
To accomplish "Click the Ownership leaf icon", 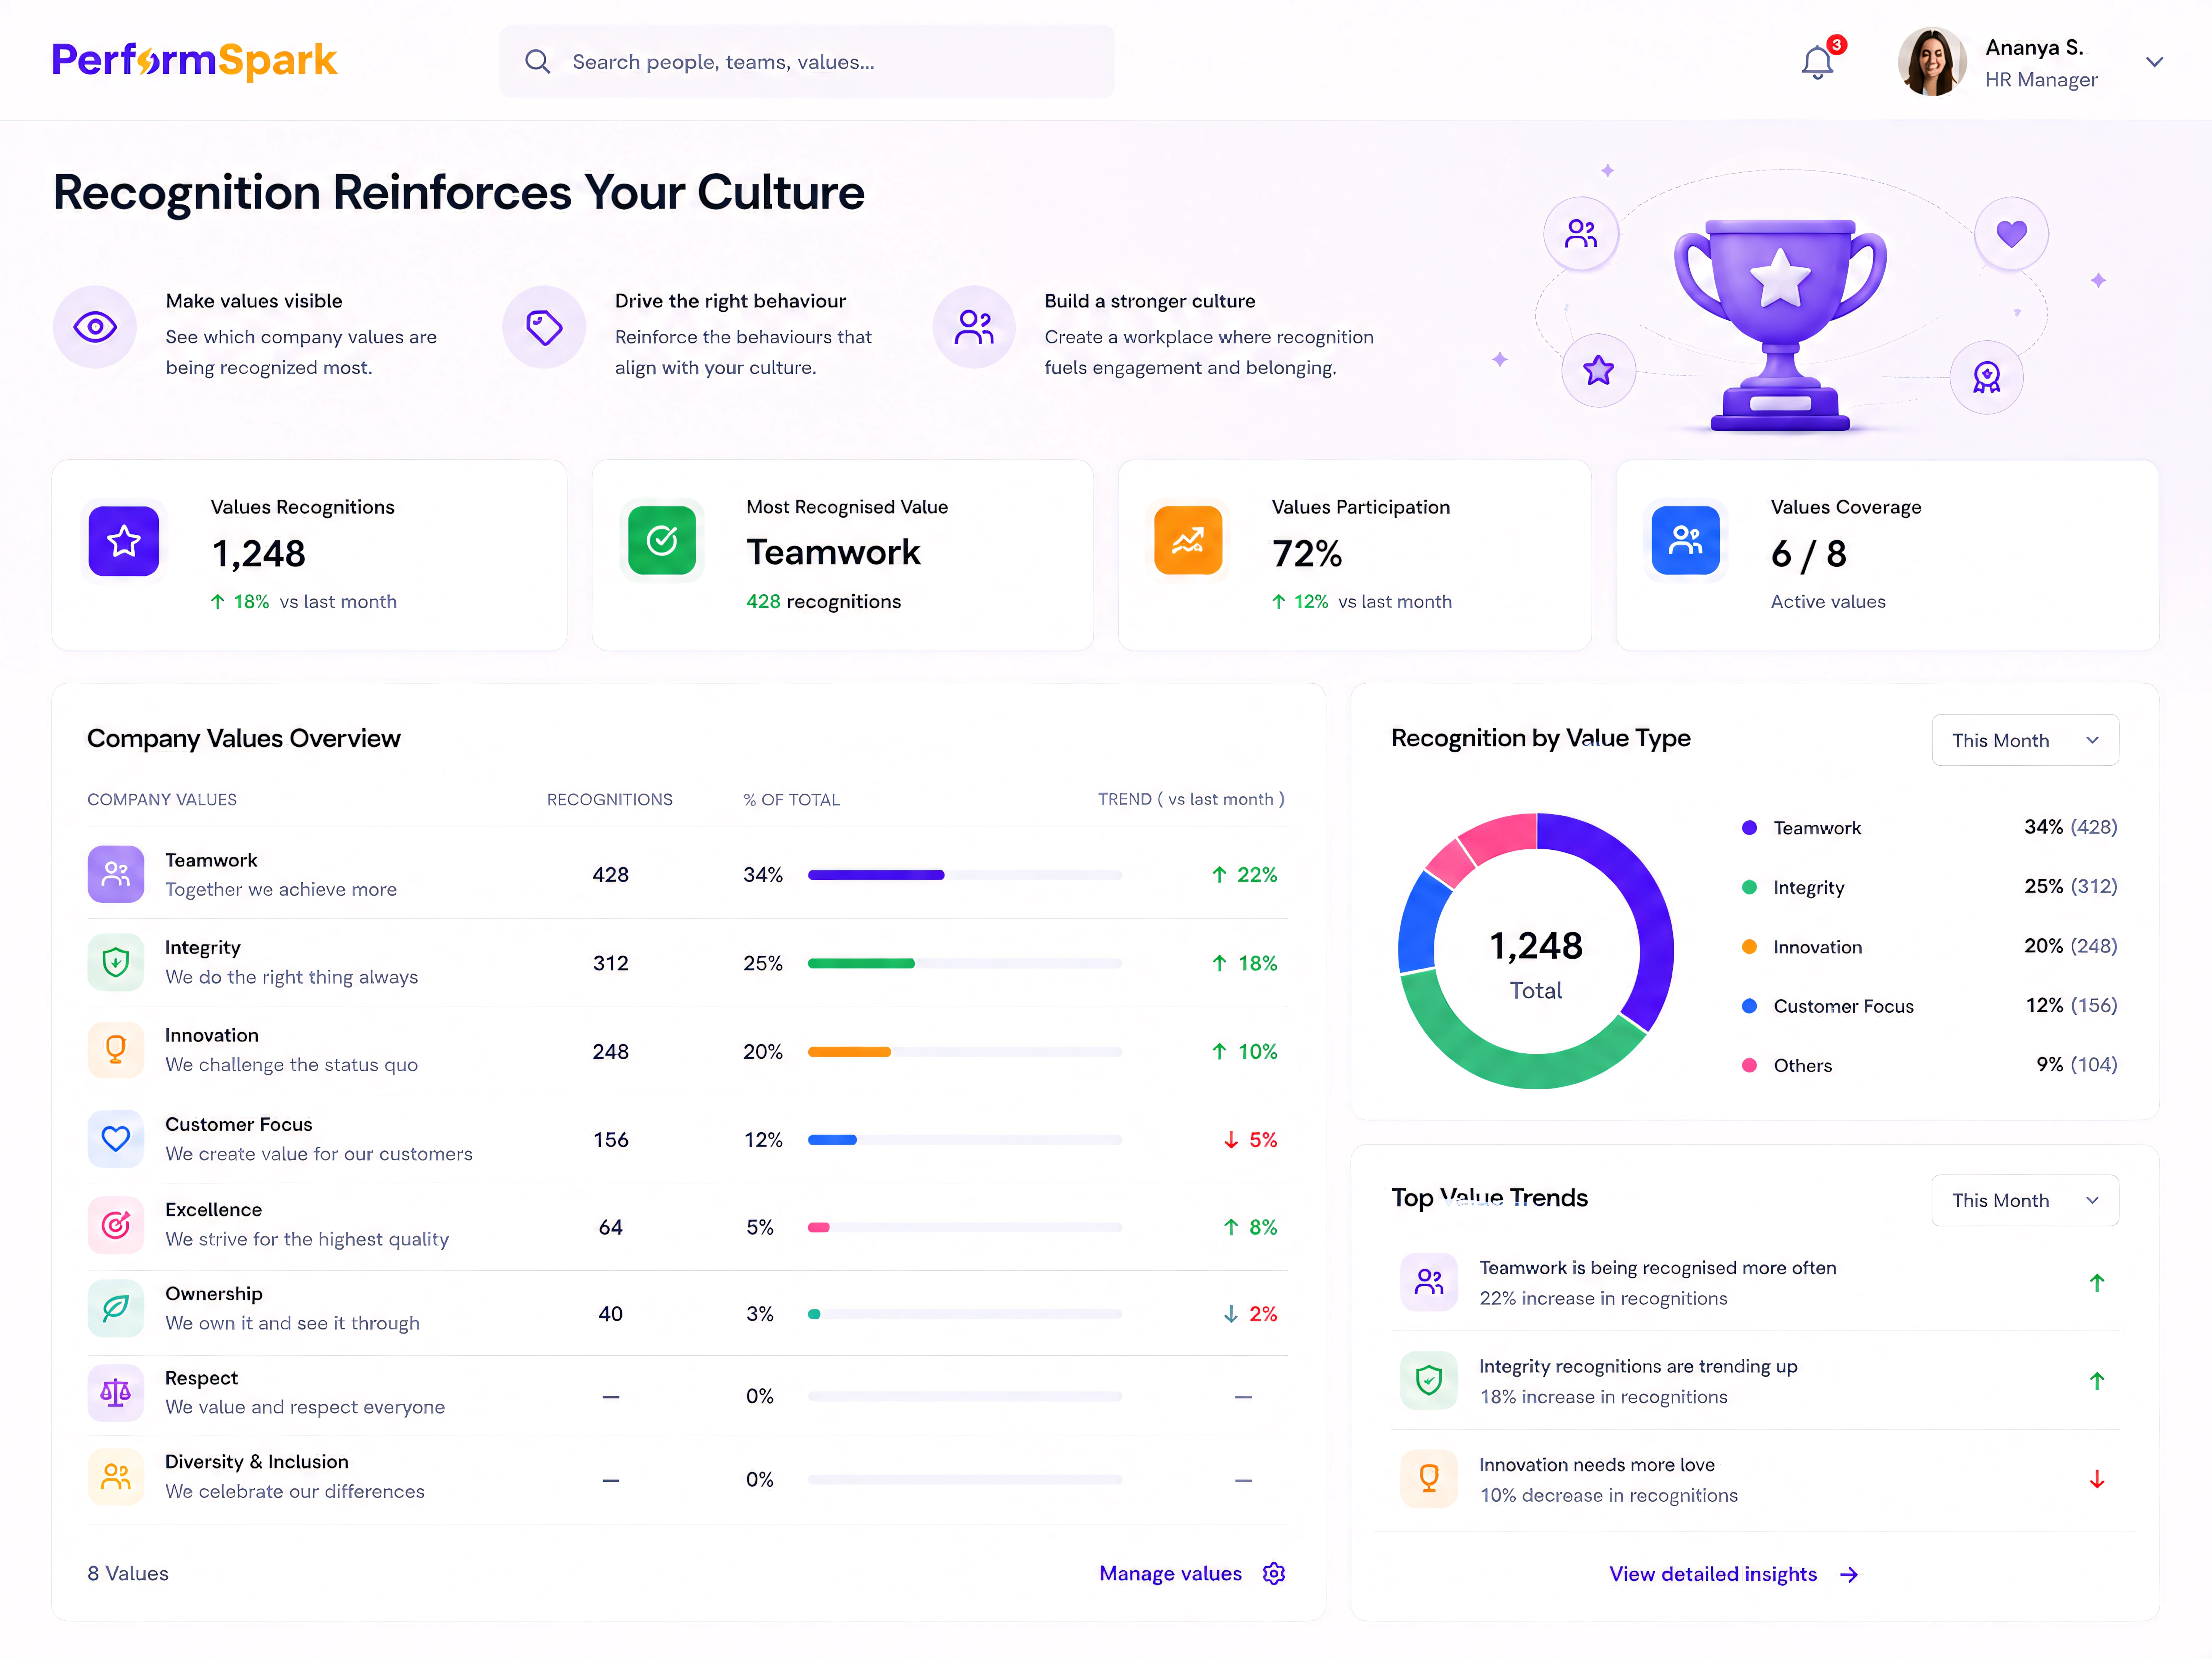I will (x=116, y=1308).
